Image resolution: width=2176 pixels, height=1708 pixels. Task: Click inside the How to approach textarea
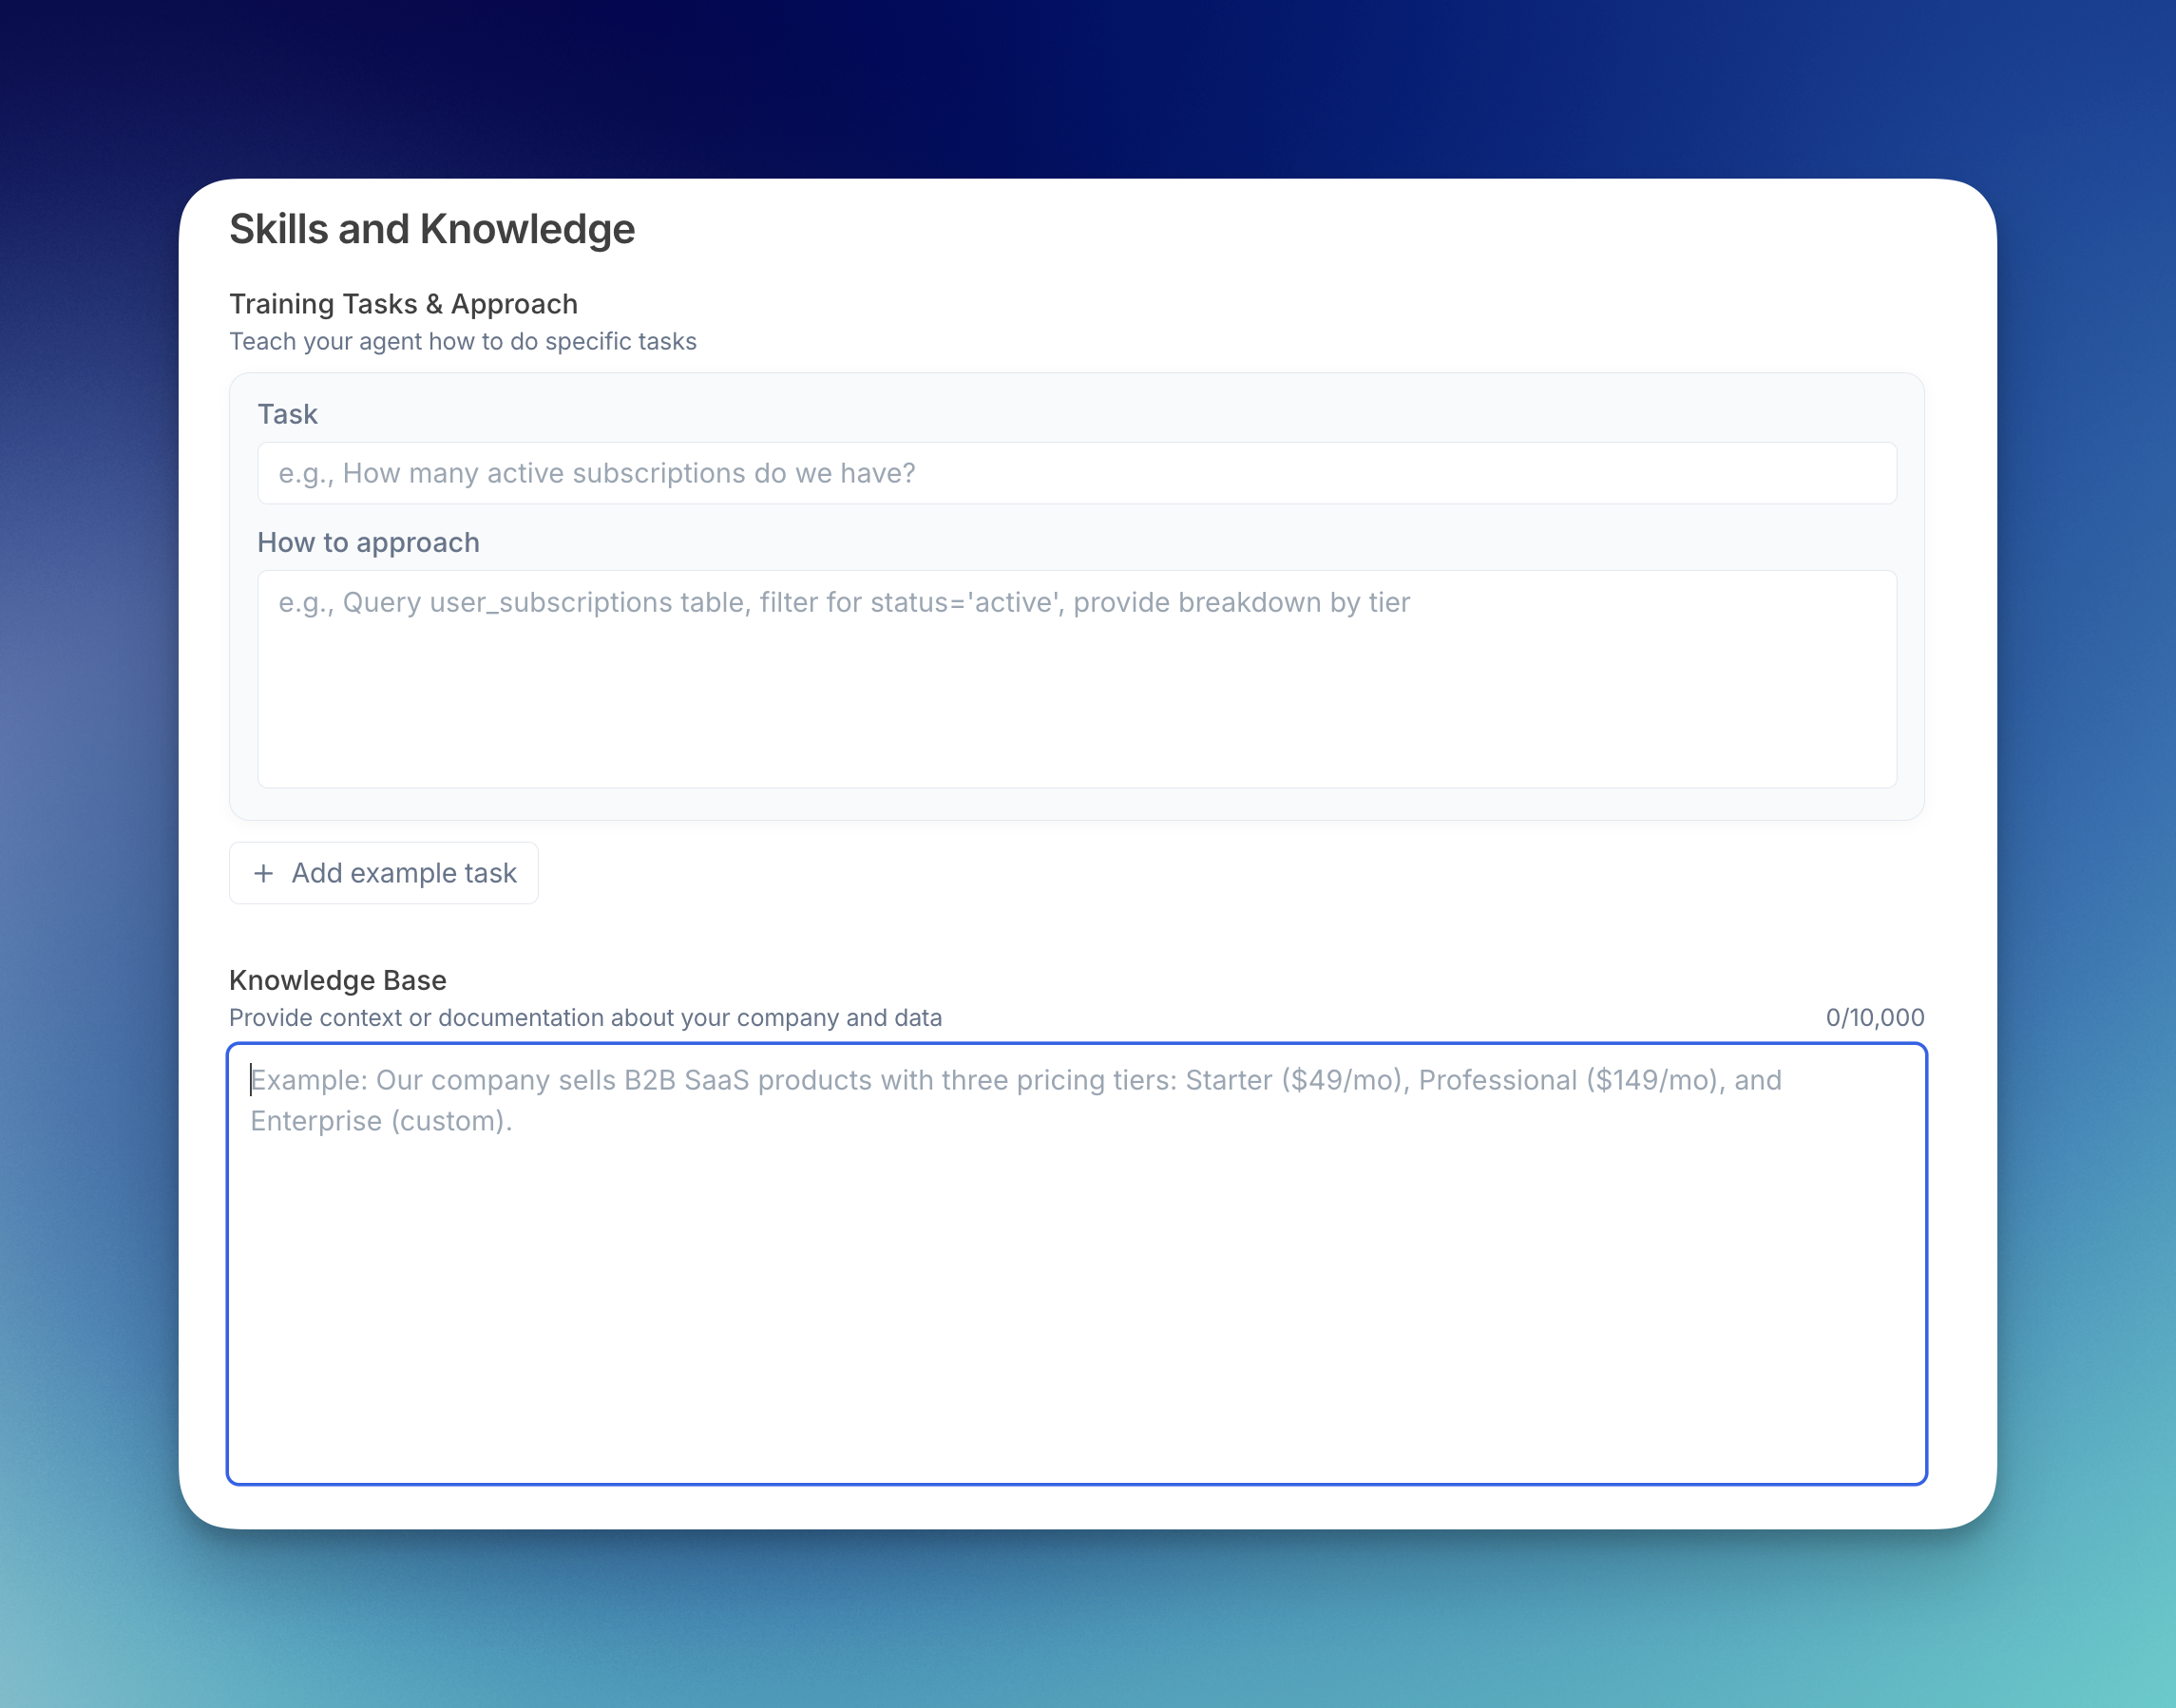click(x=1076, y=676)
